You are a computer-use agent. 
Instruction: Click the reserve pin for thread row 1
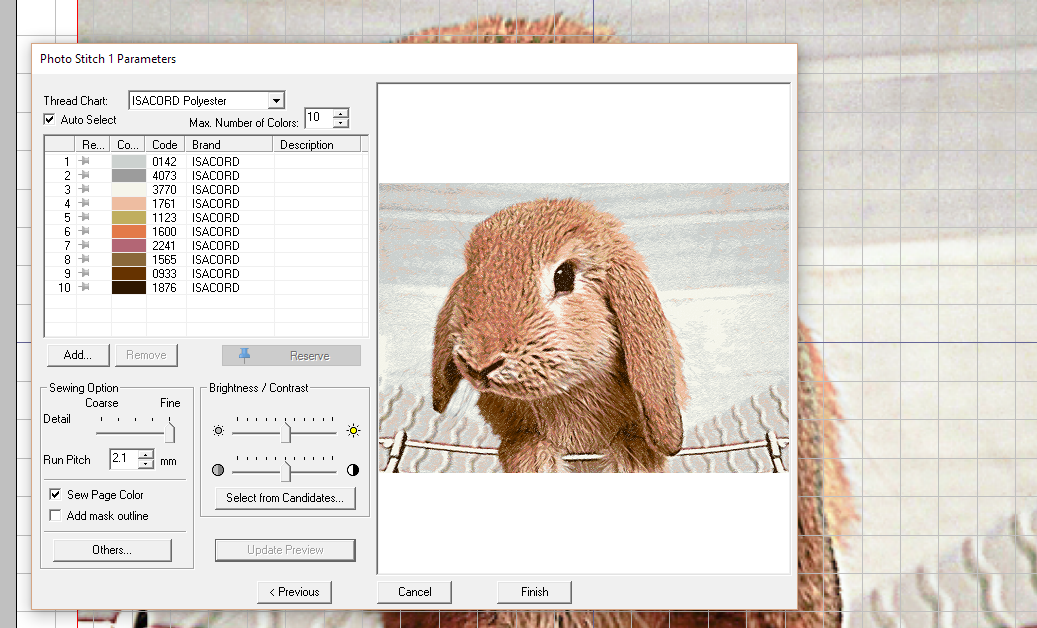point(85,161)
